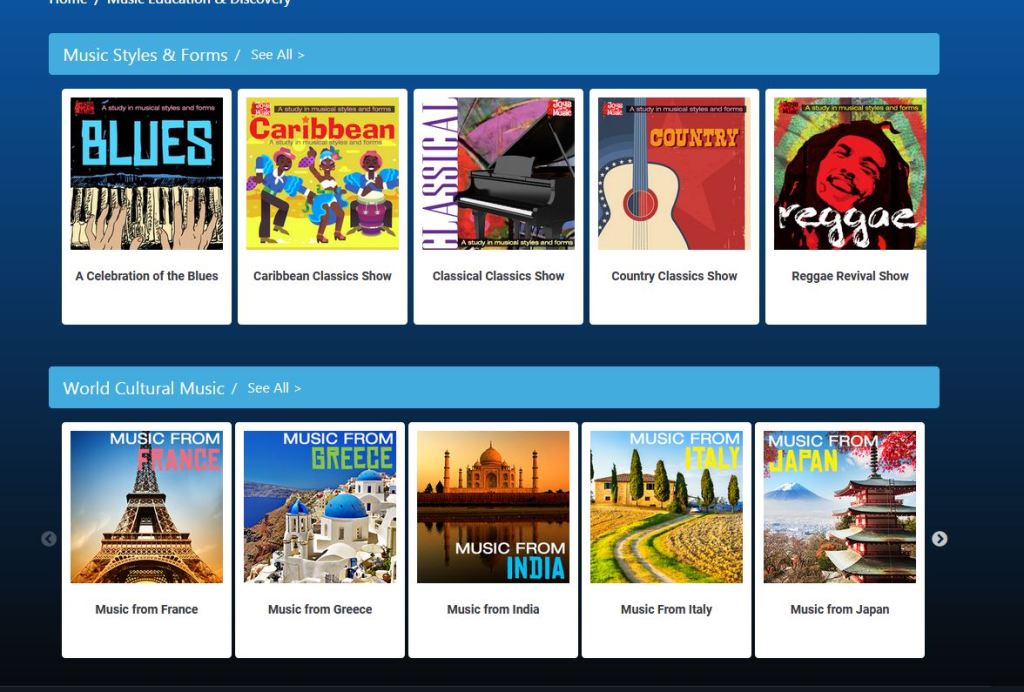Open the 'A Celebration of the Blues' title

coord(147,276)
